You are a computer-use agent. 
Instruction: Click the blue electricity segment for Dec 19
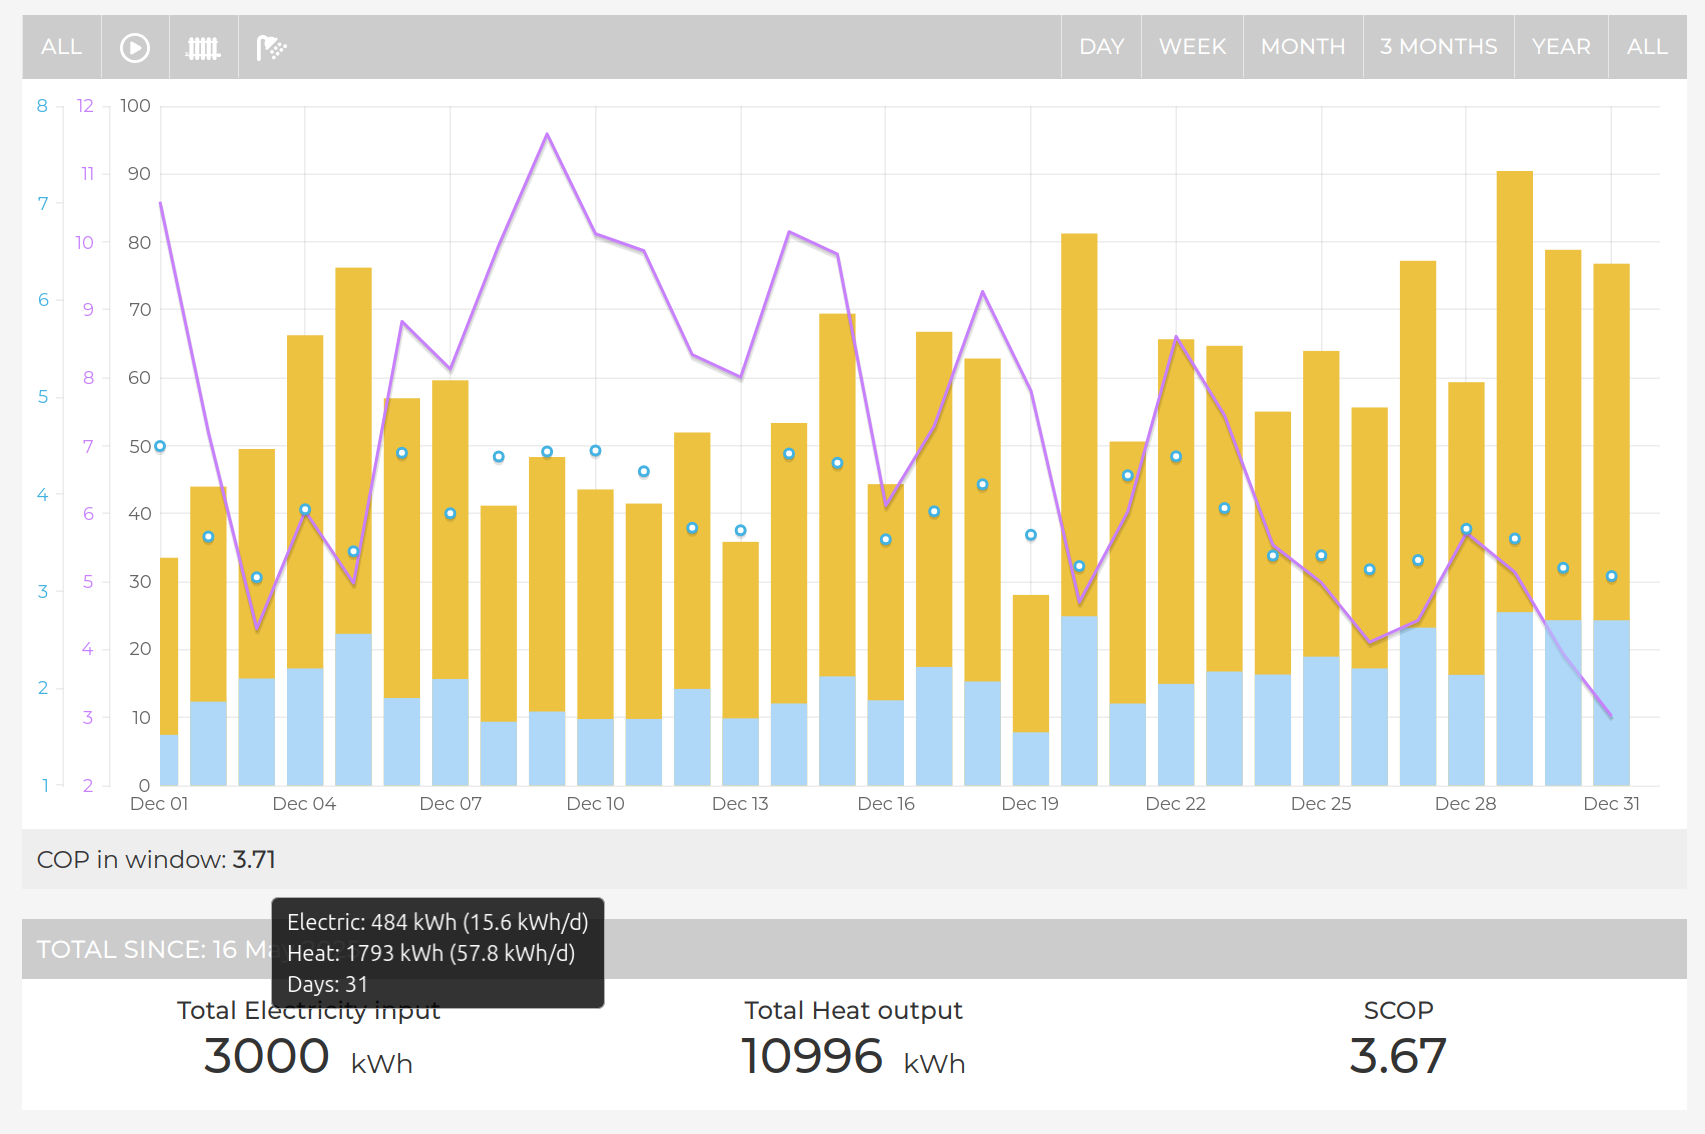click(1030, 759)
